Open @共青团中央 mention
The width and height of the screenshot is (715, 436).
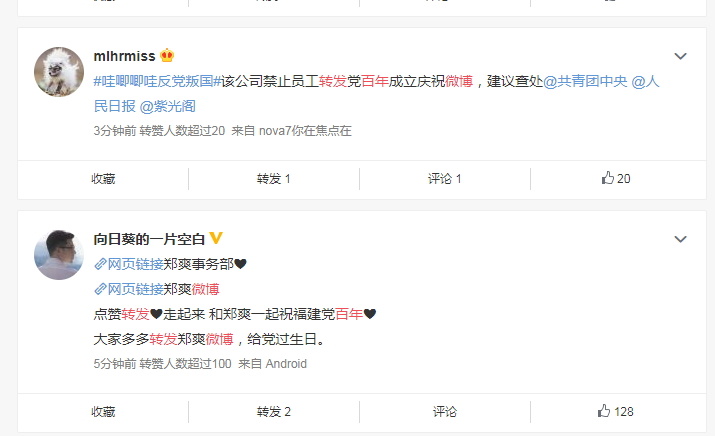(585, 82)
